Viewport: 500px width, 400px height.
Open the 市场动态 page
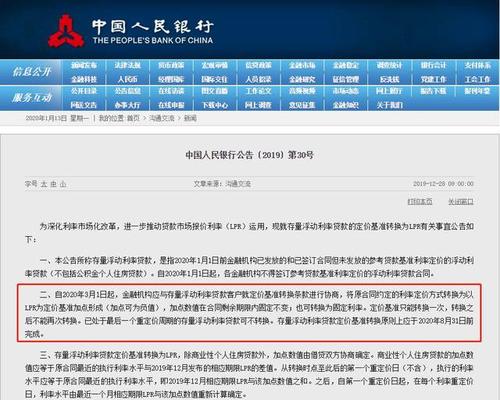point(346,91)
